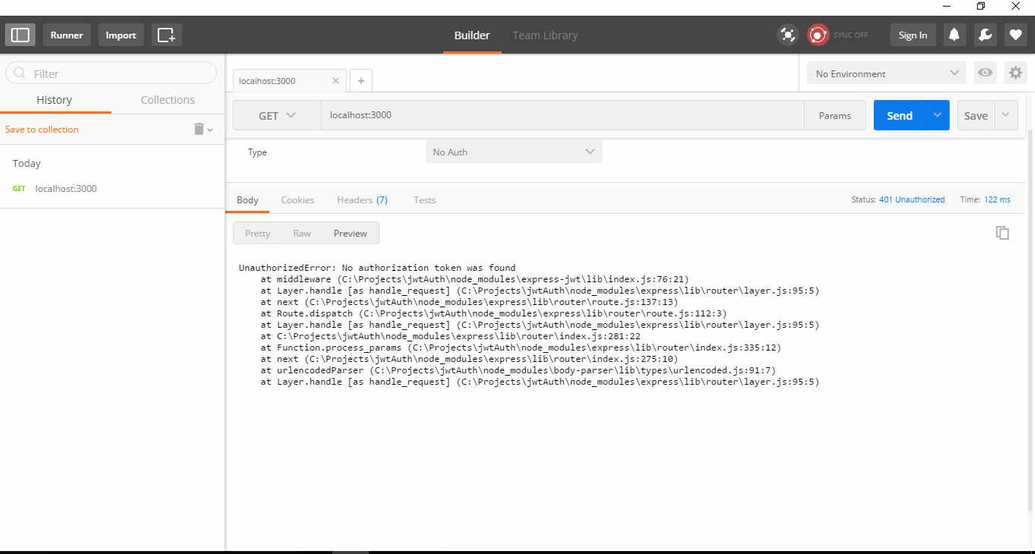Image resolution: width=1035 pixels, height=554 pixels.
Task: Click Time 122 ms text
Action: pos(985,199)
